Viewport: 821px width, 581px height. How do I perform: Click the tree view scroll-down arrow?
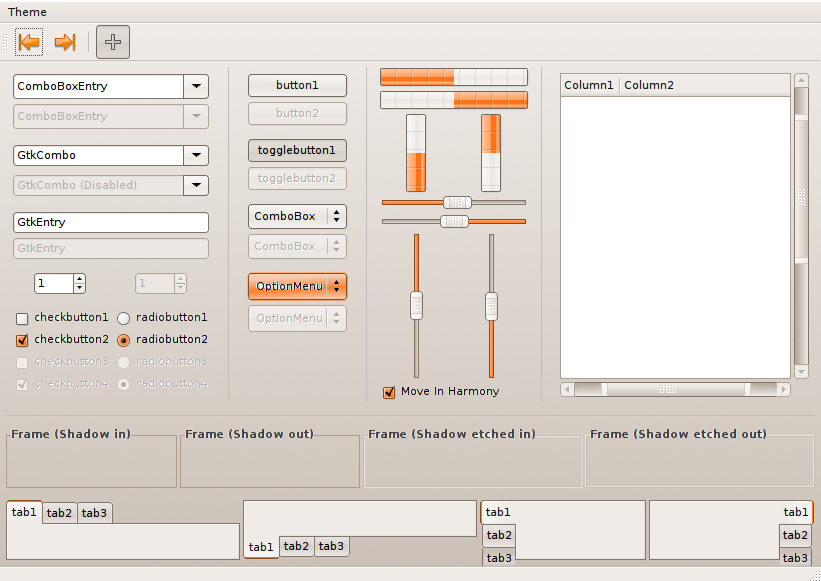pyautogui.click(x=801, y=372)
